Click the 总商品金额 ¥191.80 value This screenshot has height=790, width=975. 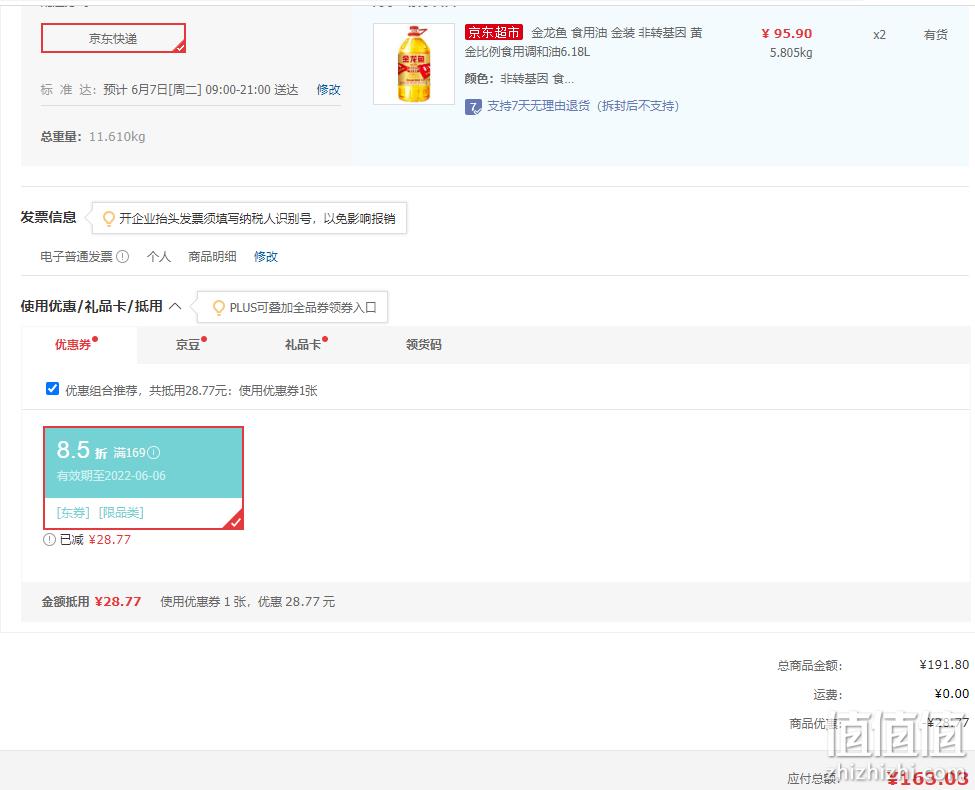(x=944, y=664)
